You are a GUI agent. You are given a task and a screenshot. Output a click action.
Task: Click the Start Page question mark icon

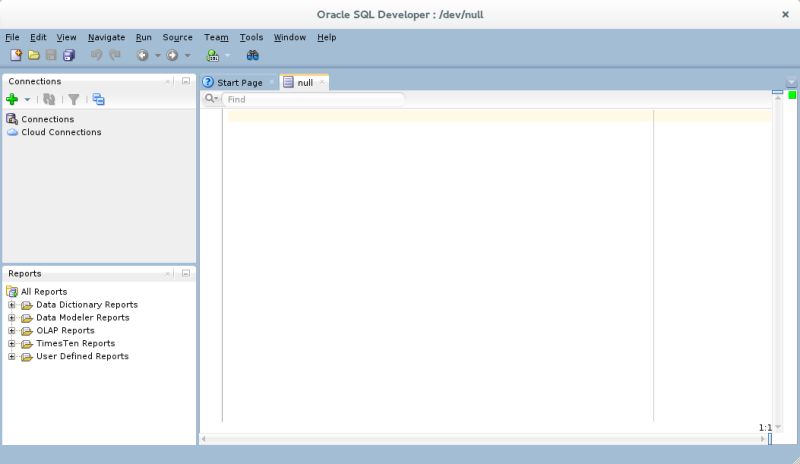point(208,82)
